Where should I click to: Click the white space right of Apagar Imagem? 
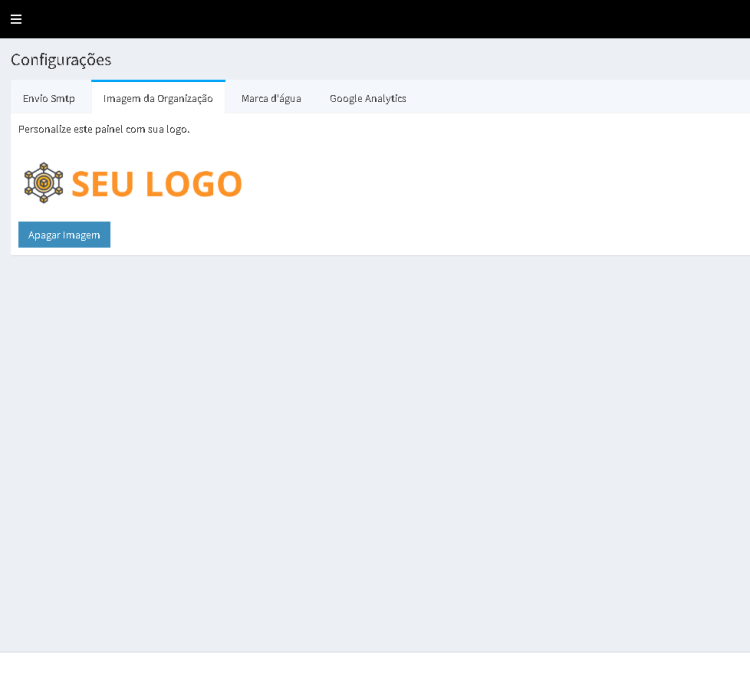(x=400, y=235)
